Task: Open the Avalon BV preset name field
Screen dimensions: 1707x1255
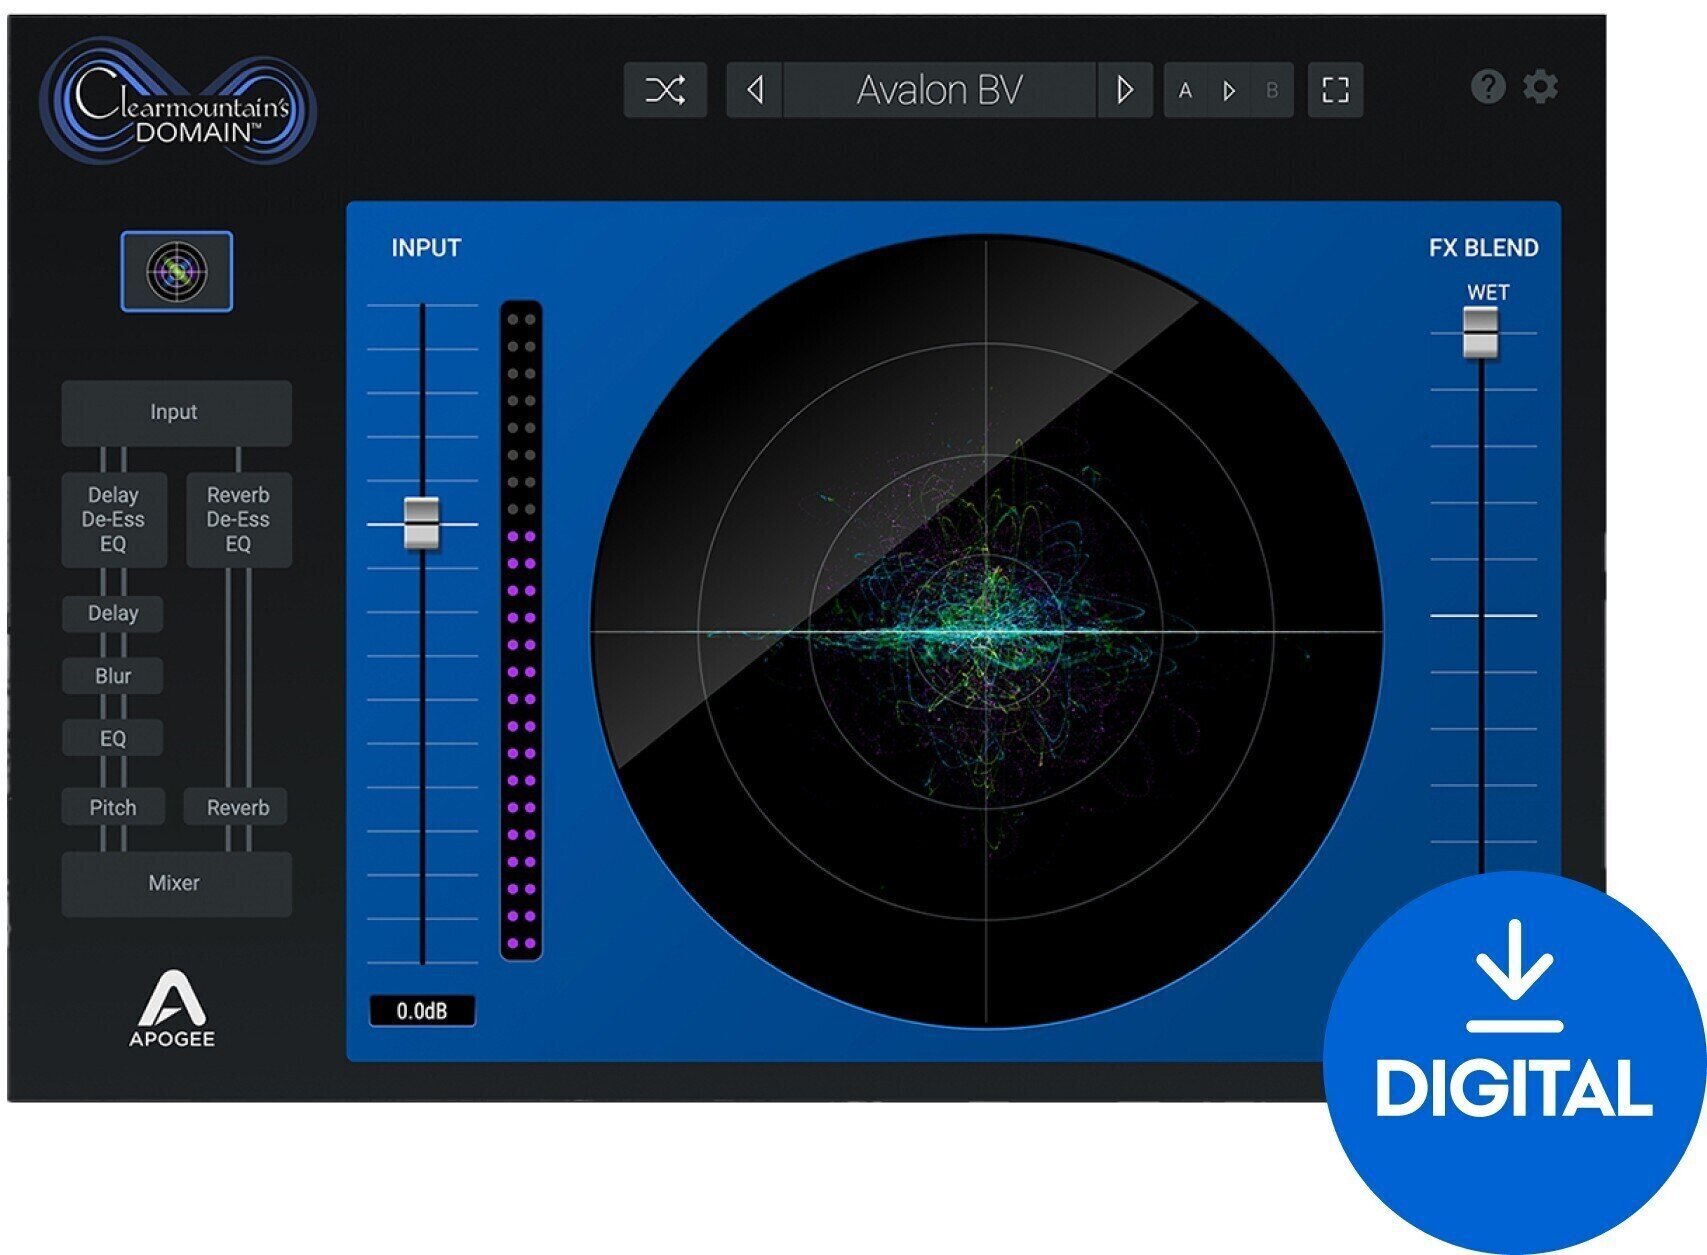Action: point(940,90)
